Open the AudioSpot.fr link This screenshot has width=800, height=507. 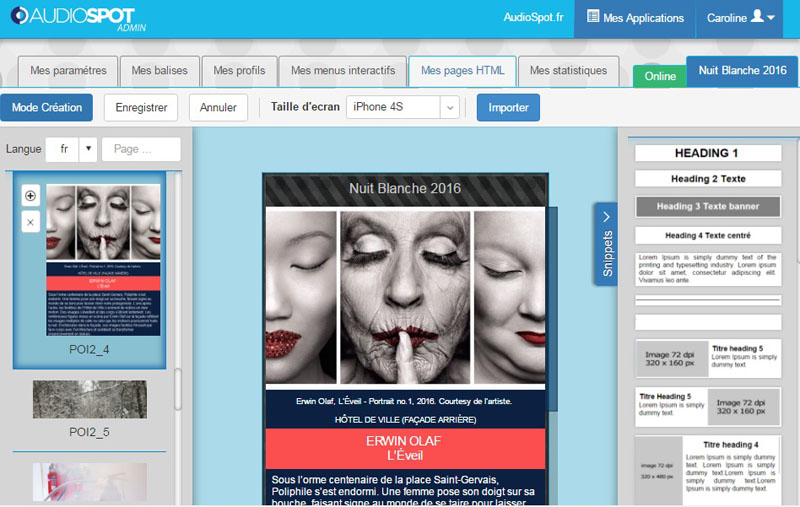pyautogui.click(x=534, y=17)
